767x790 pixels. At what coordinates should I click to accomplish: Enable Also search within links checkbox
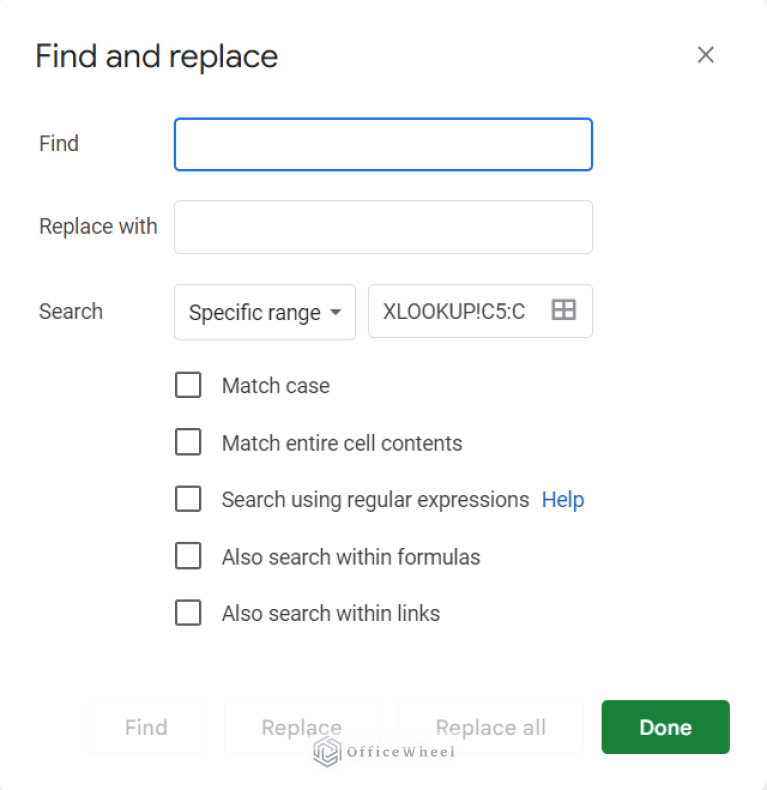(x=188, y=613)
